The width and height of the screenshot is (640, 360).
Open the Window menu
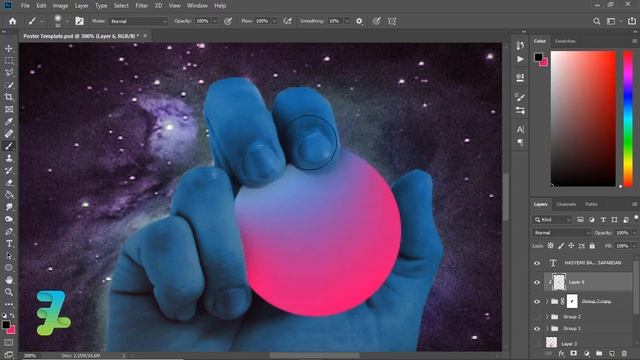197,6
